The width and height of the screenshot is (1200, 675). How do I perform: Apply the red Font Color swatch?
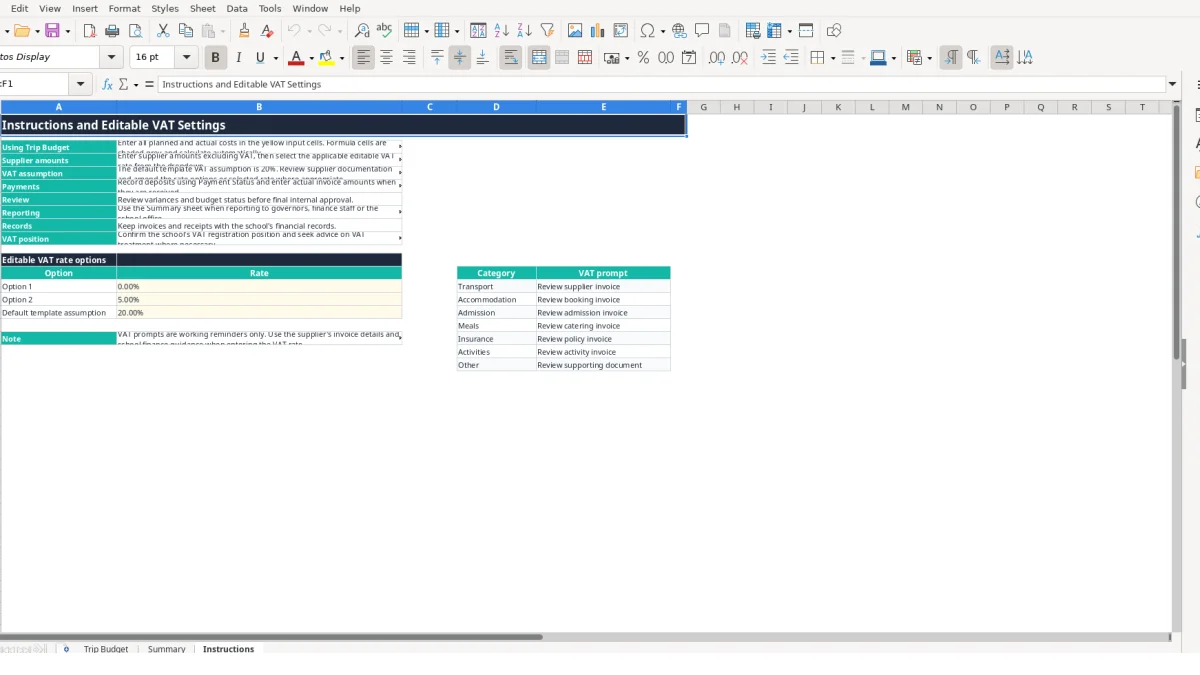coord(295,58)
